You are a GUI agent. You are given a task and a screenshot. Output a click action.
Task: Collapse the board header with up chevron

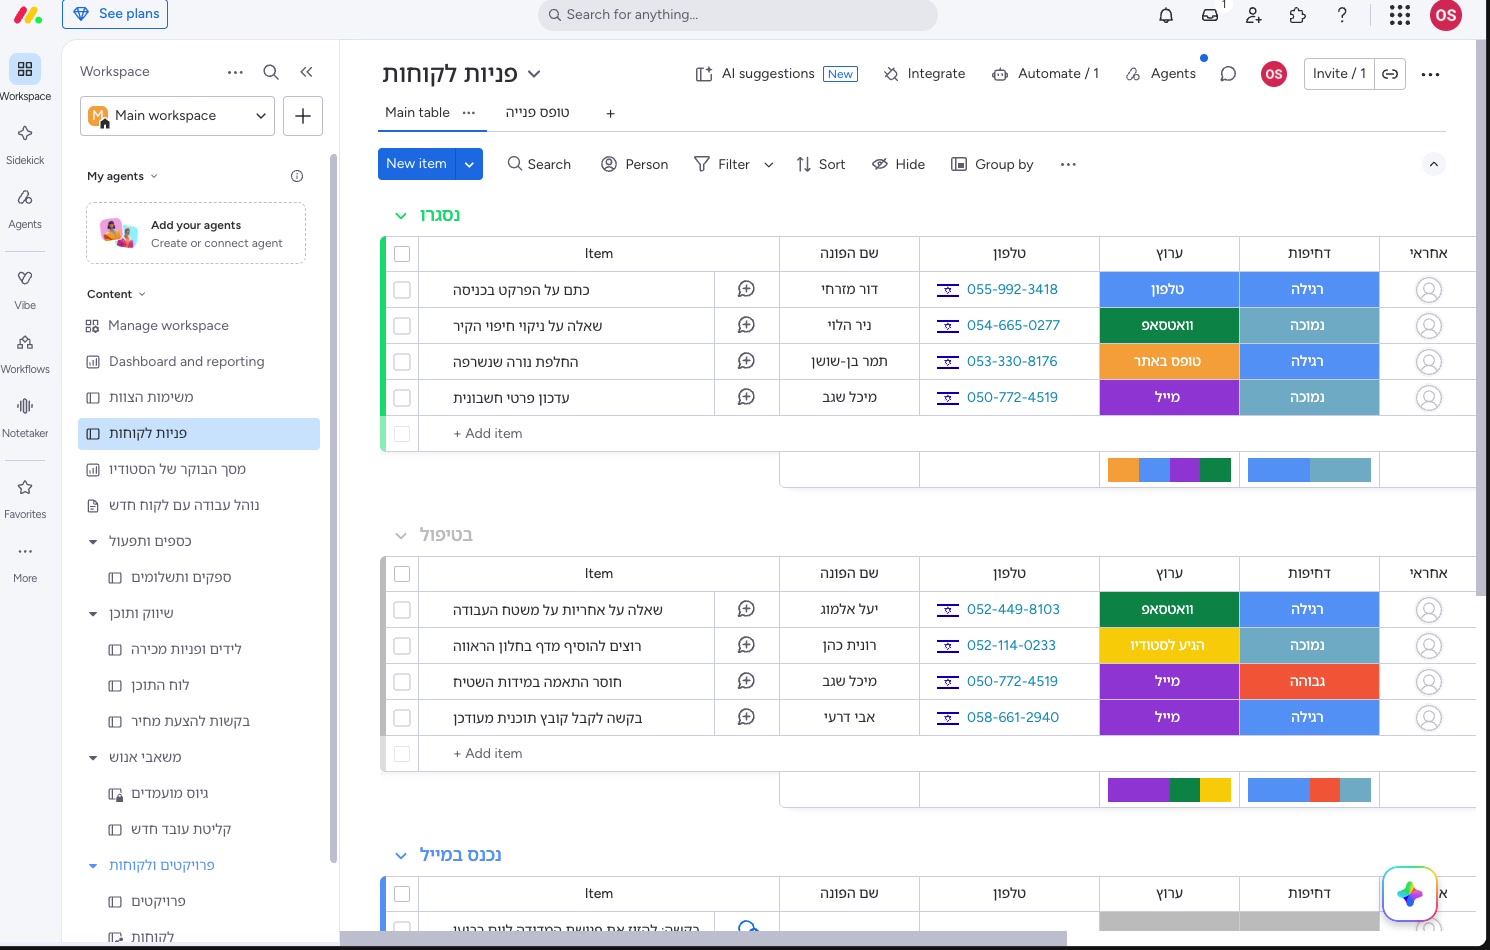[x=1434, y=164]
